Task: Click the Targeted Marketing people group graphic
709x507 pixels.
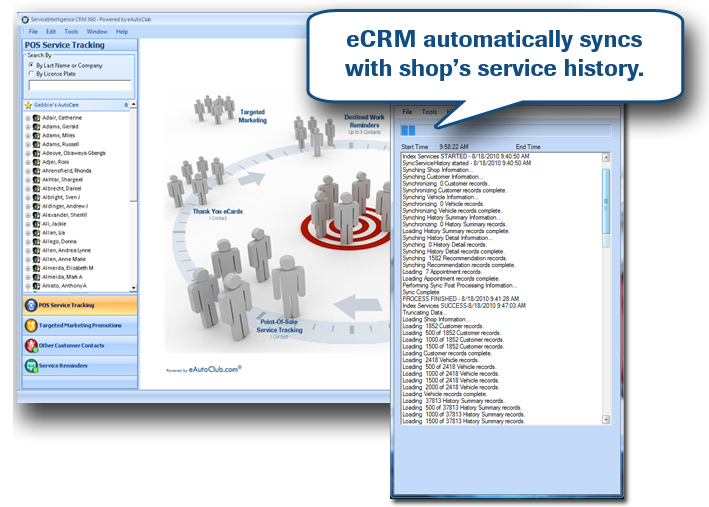Action: 214,109
